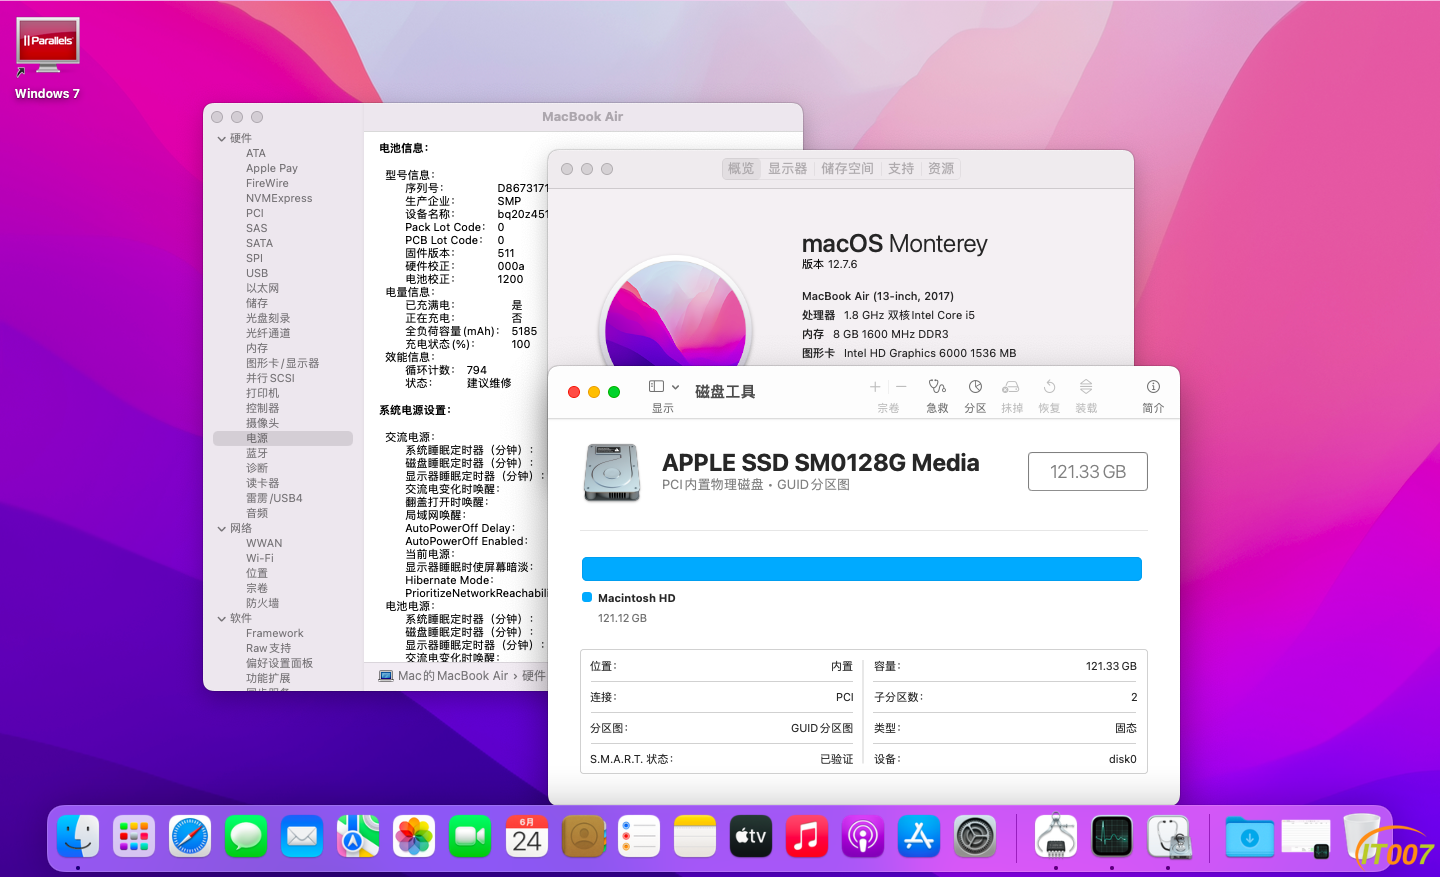This screenshot has width=1440, height=877.
Task: Select USB in the hardware list
Action: tap(257, 273)
